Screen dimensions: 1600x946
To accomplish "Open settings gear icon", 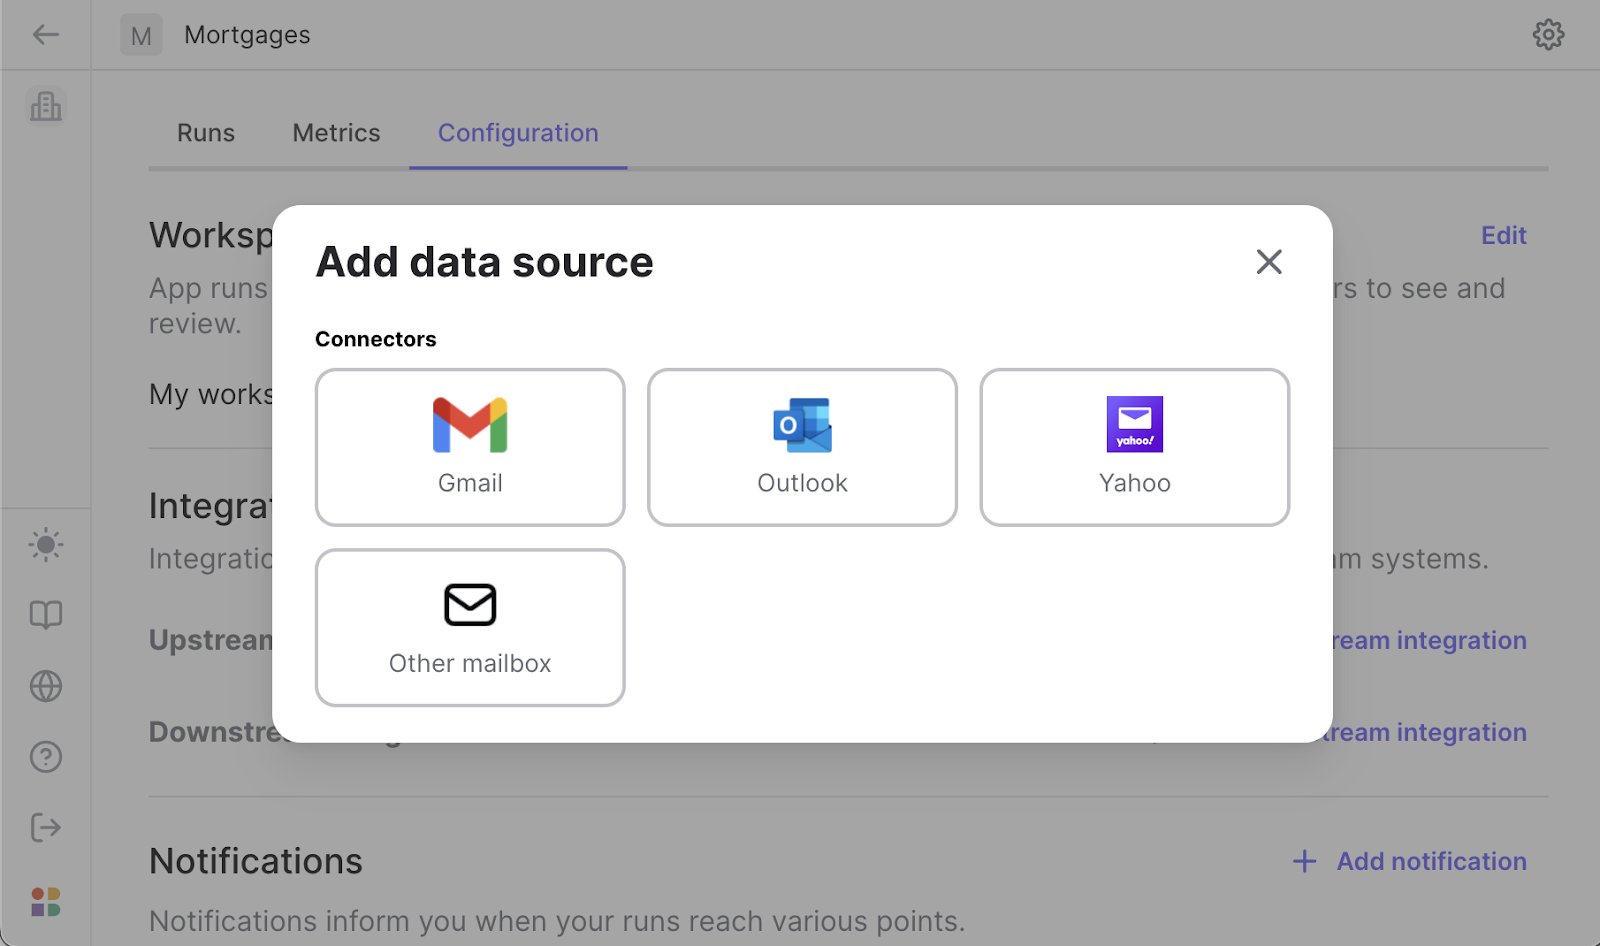I will (x=1548, y=35).
